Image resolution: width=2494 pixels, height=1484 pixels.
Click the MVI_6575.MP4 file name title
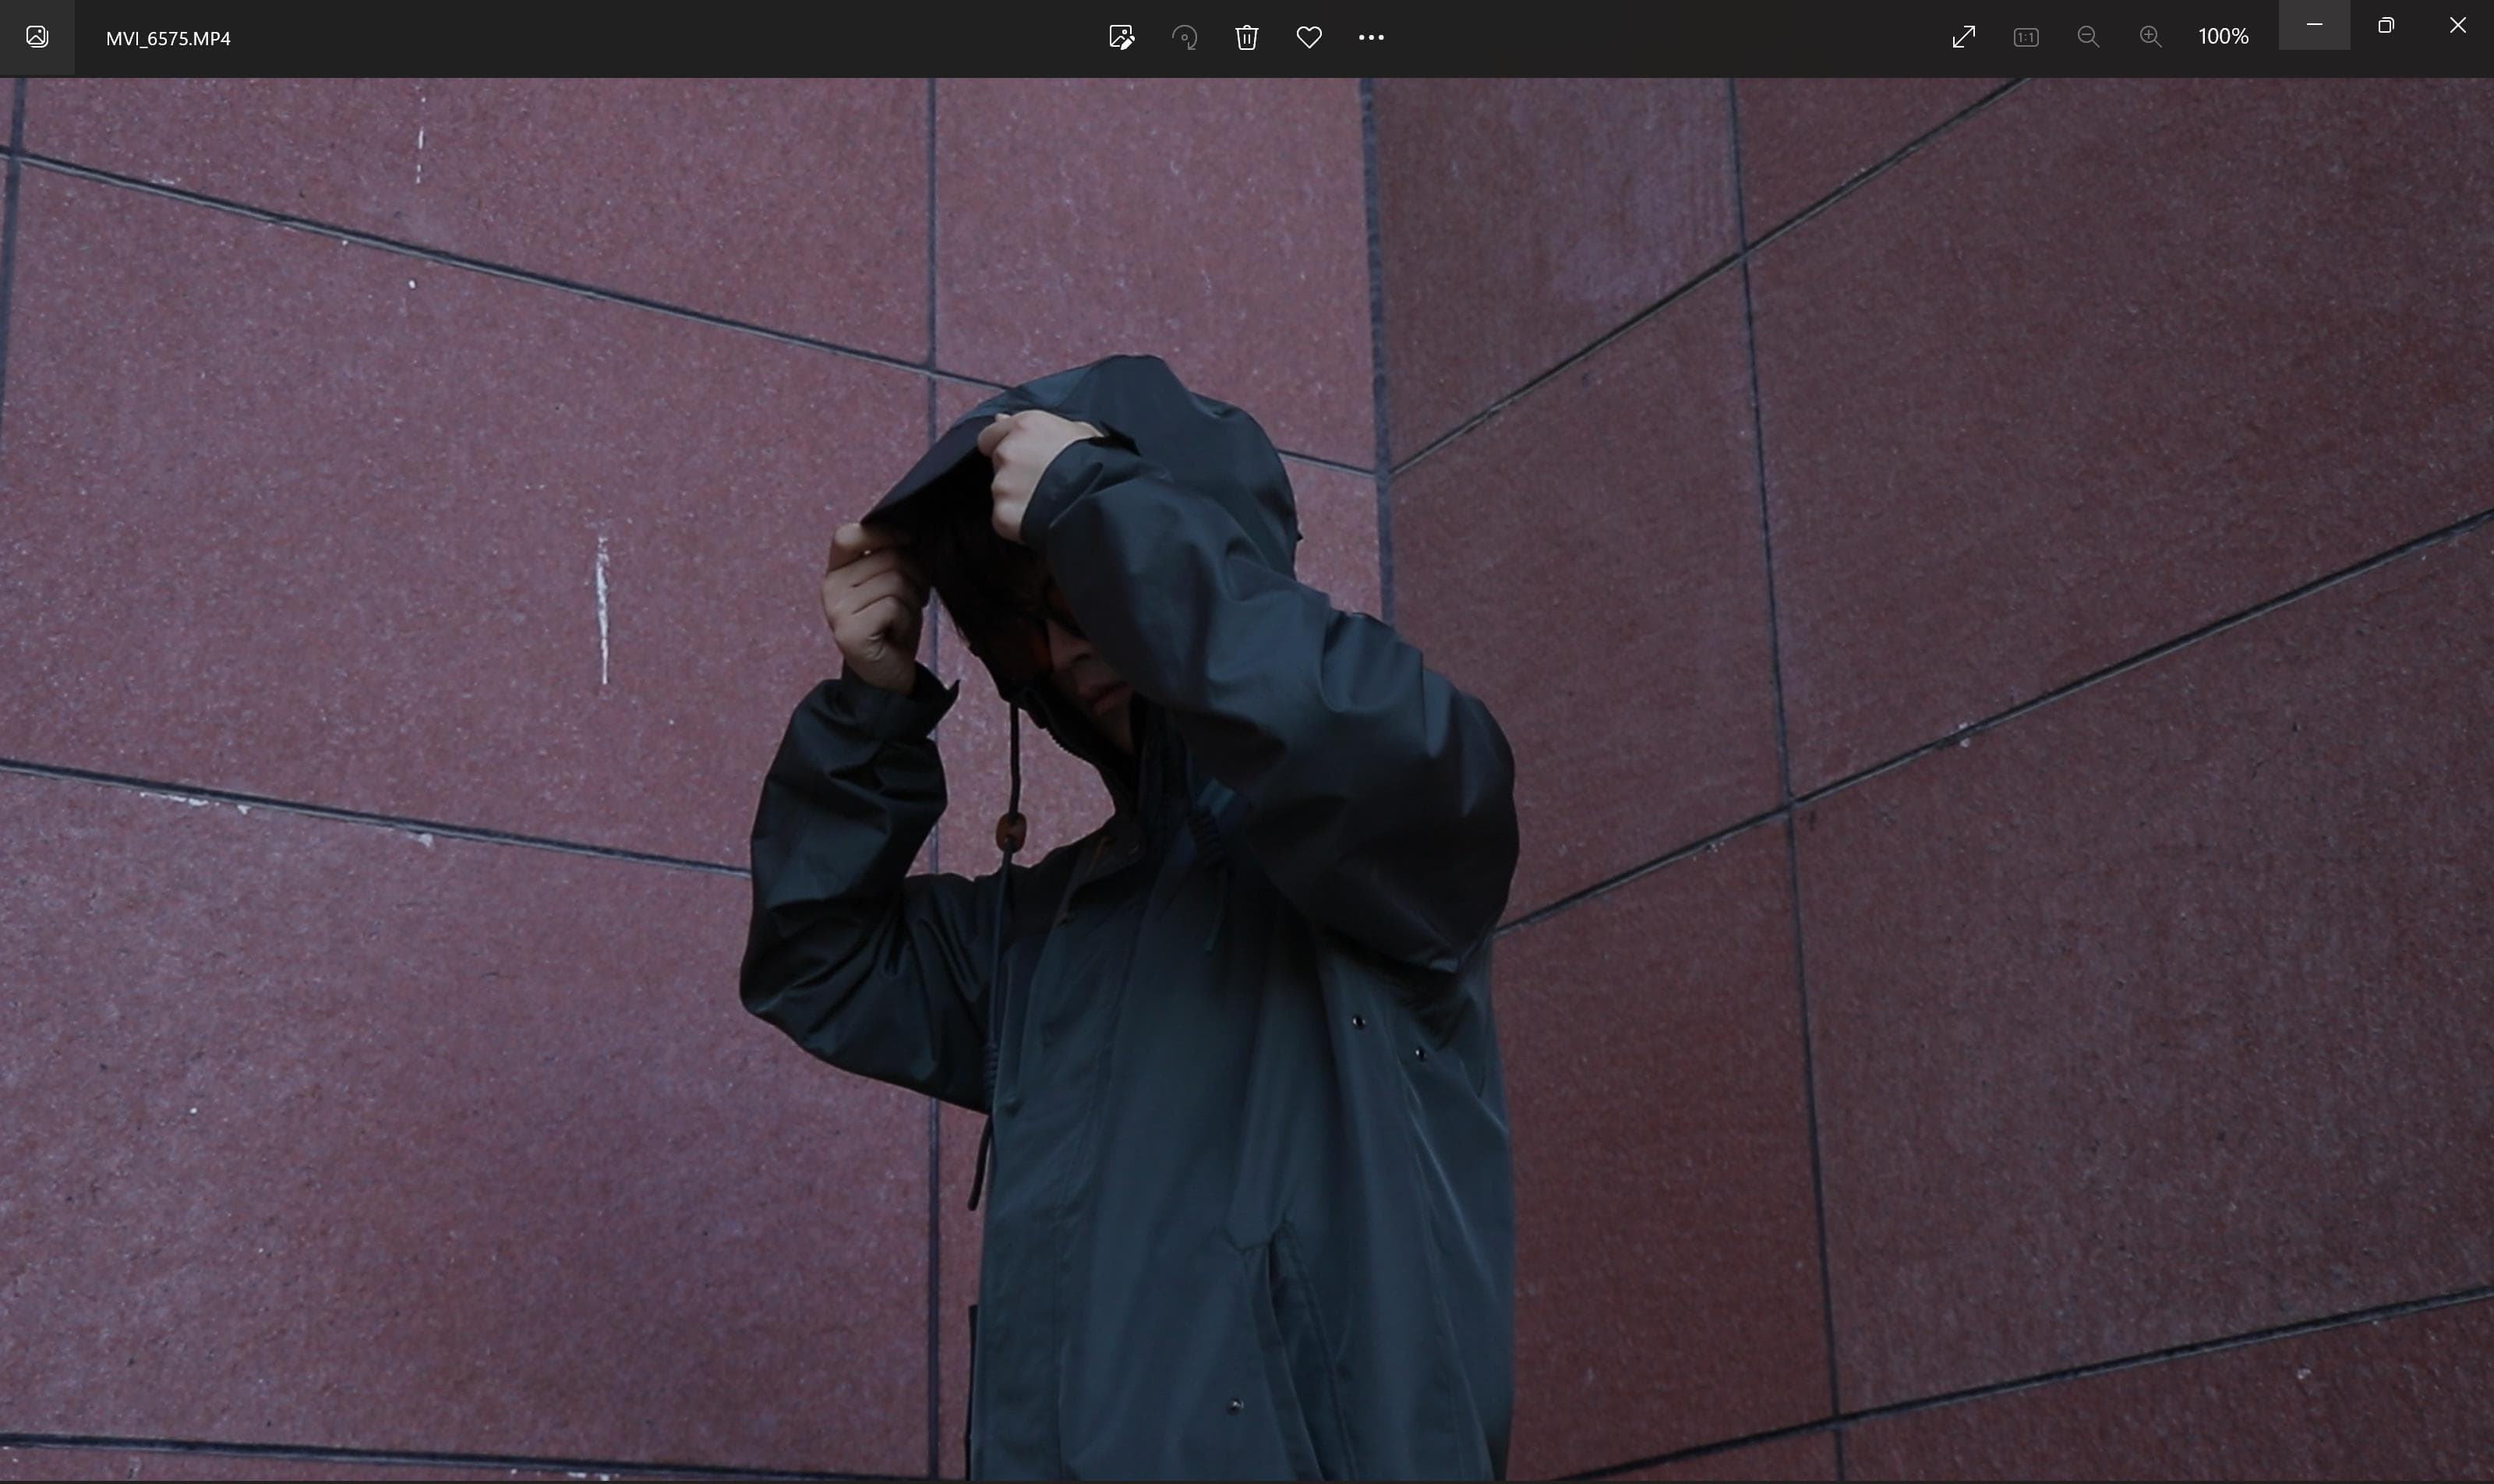point(168,38)
